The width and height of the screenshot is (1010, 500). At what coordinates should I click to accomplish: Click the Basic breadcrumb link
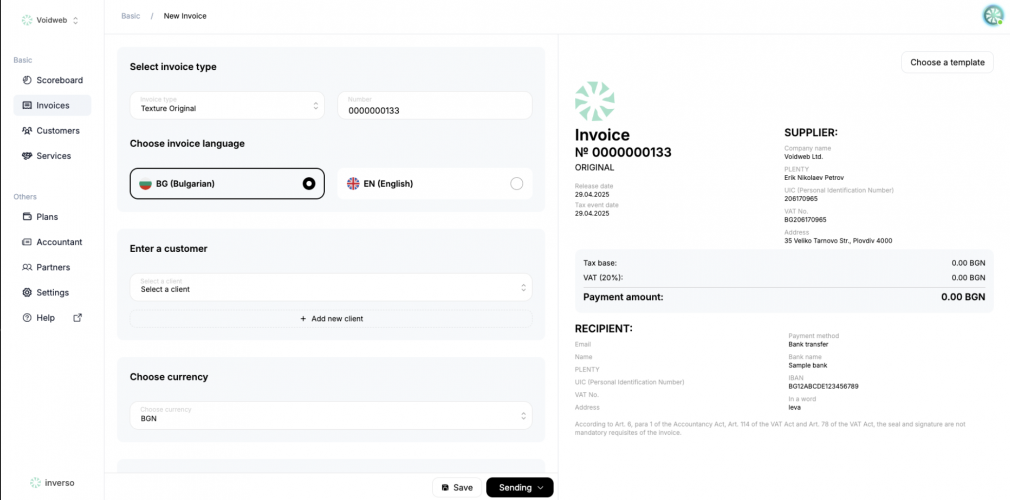tap(131, 15)
